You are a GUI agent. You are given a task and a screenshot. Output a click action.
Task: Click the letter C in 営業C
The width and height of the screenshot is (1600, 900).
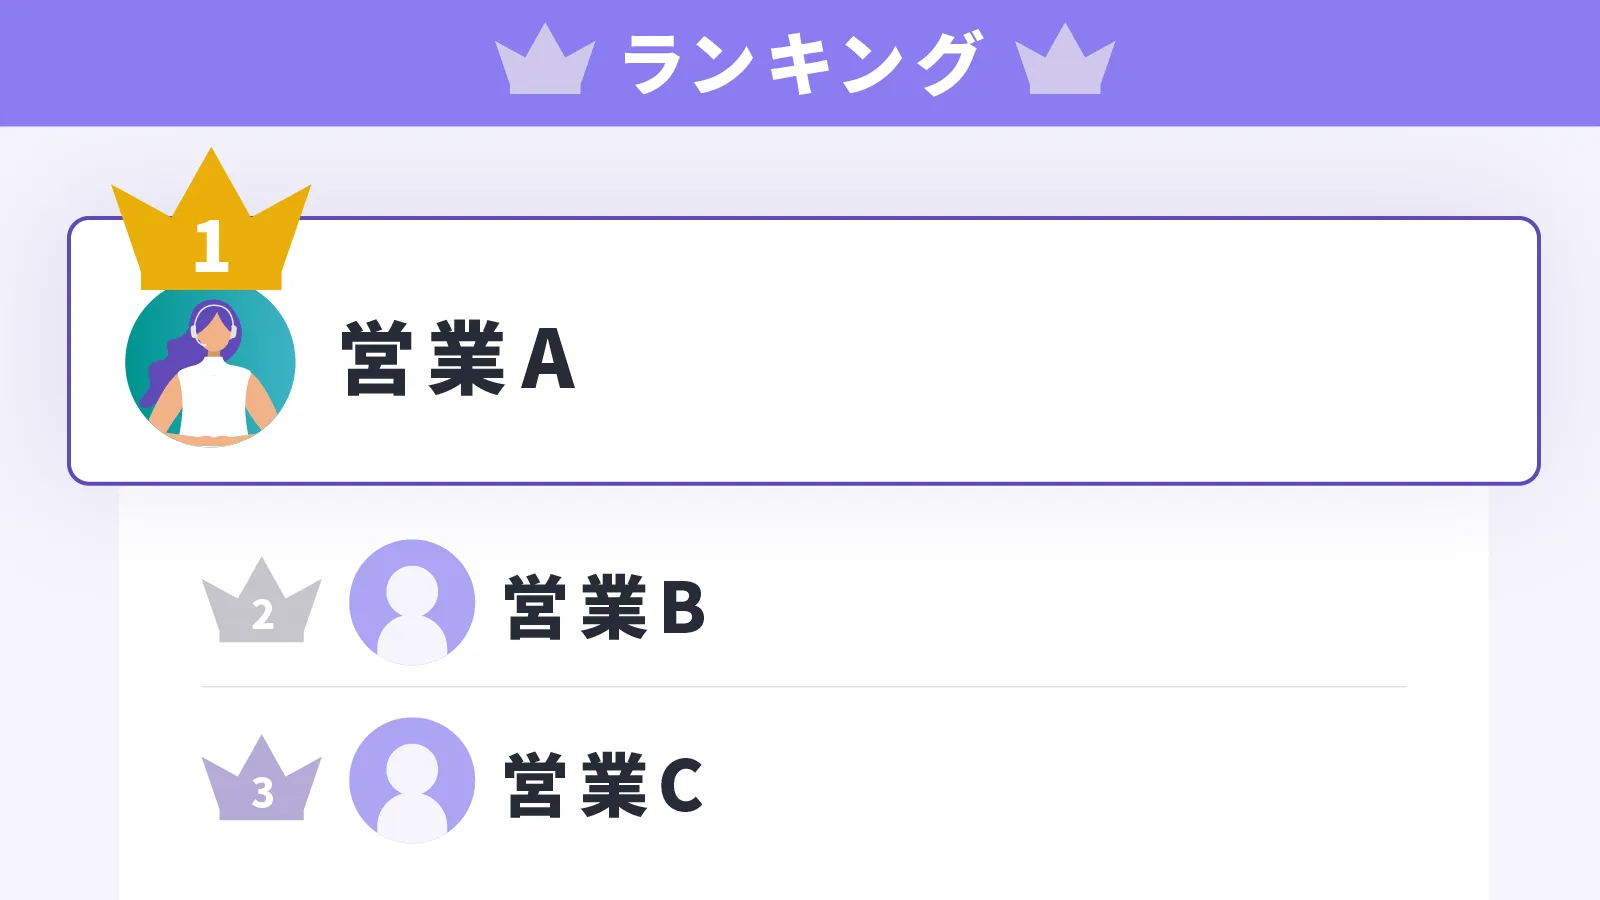click(681, 785)
